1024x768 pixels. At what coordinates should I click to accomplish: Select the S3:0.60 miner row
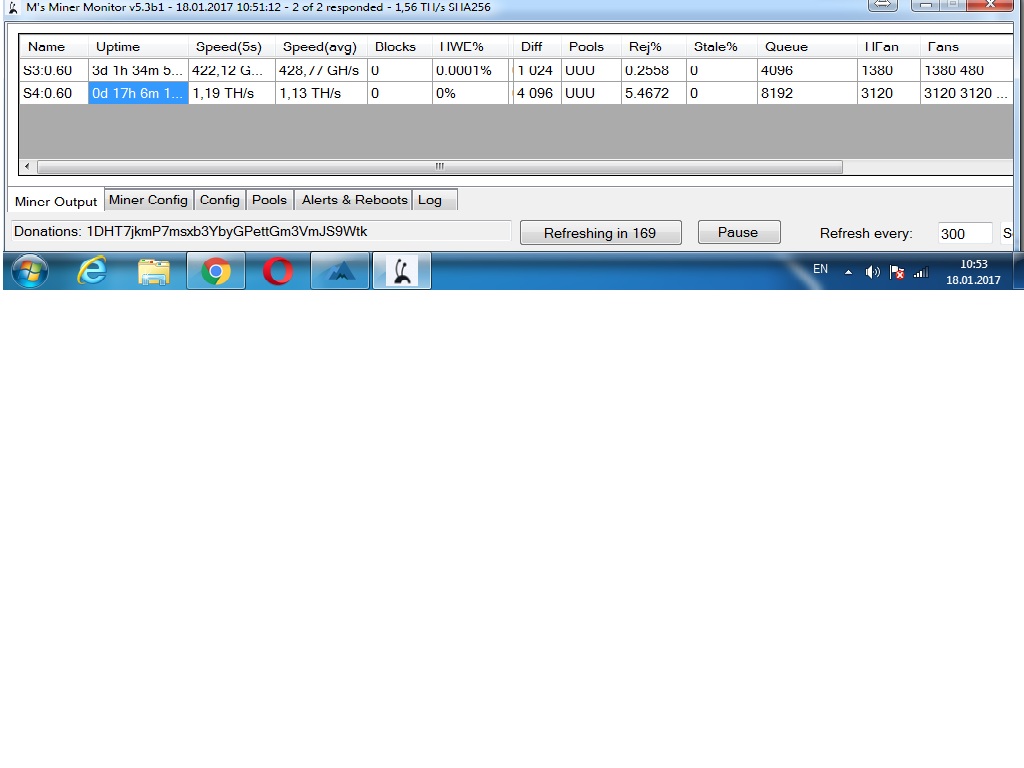coord(50,71)
